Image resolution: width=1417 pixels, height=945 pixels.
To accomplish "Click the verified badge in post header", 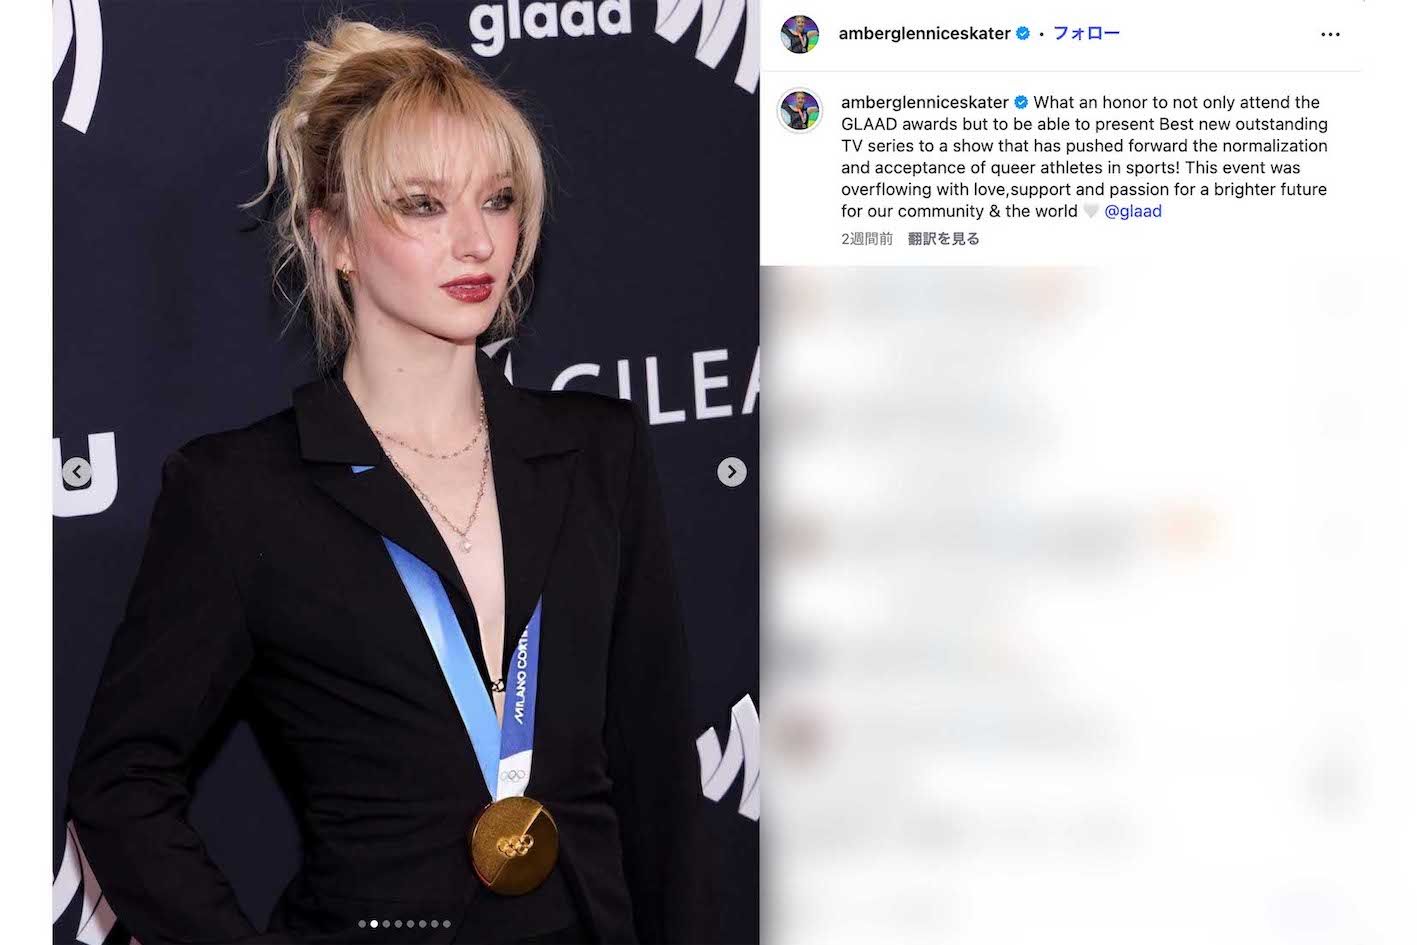I will [x=1023, y=33].
